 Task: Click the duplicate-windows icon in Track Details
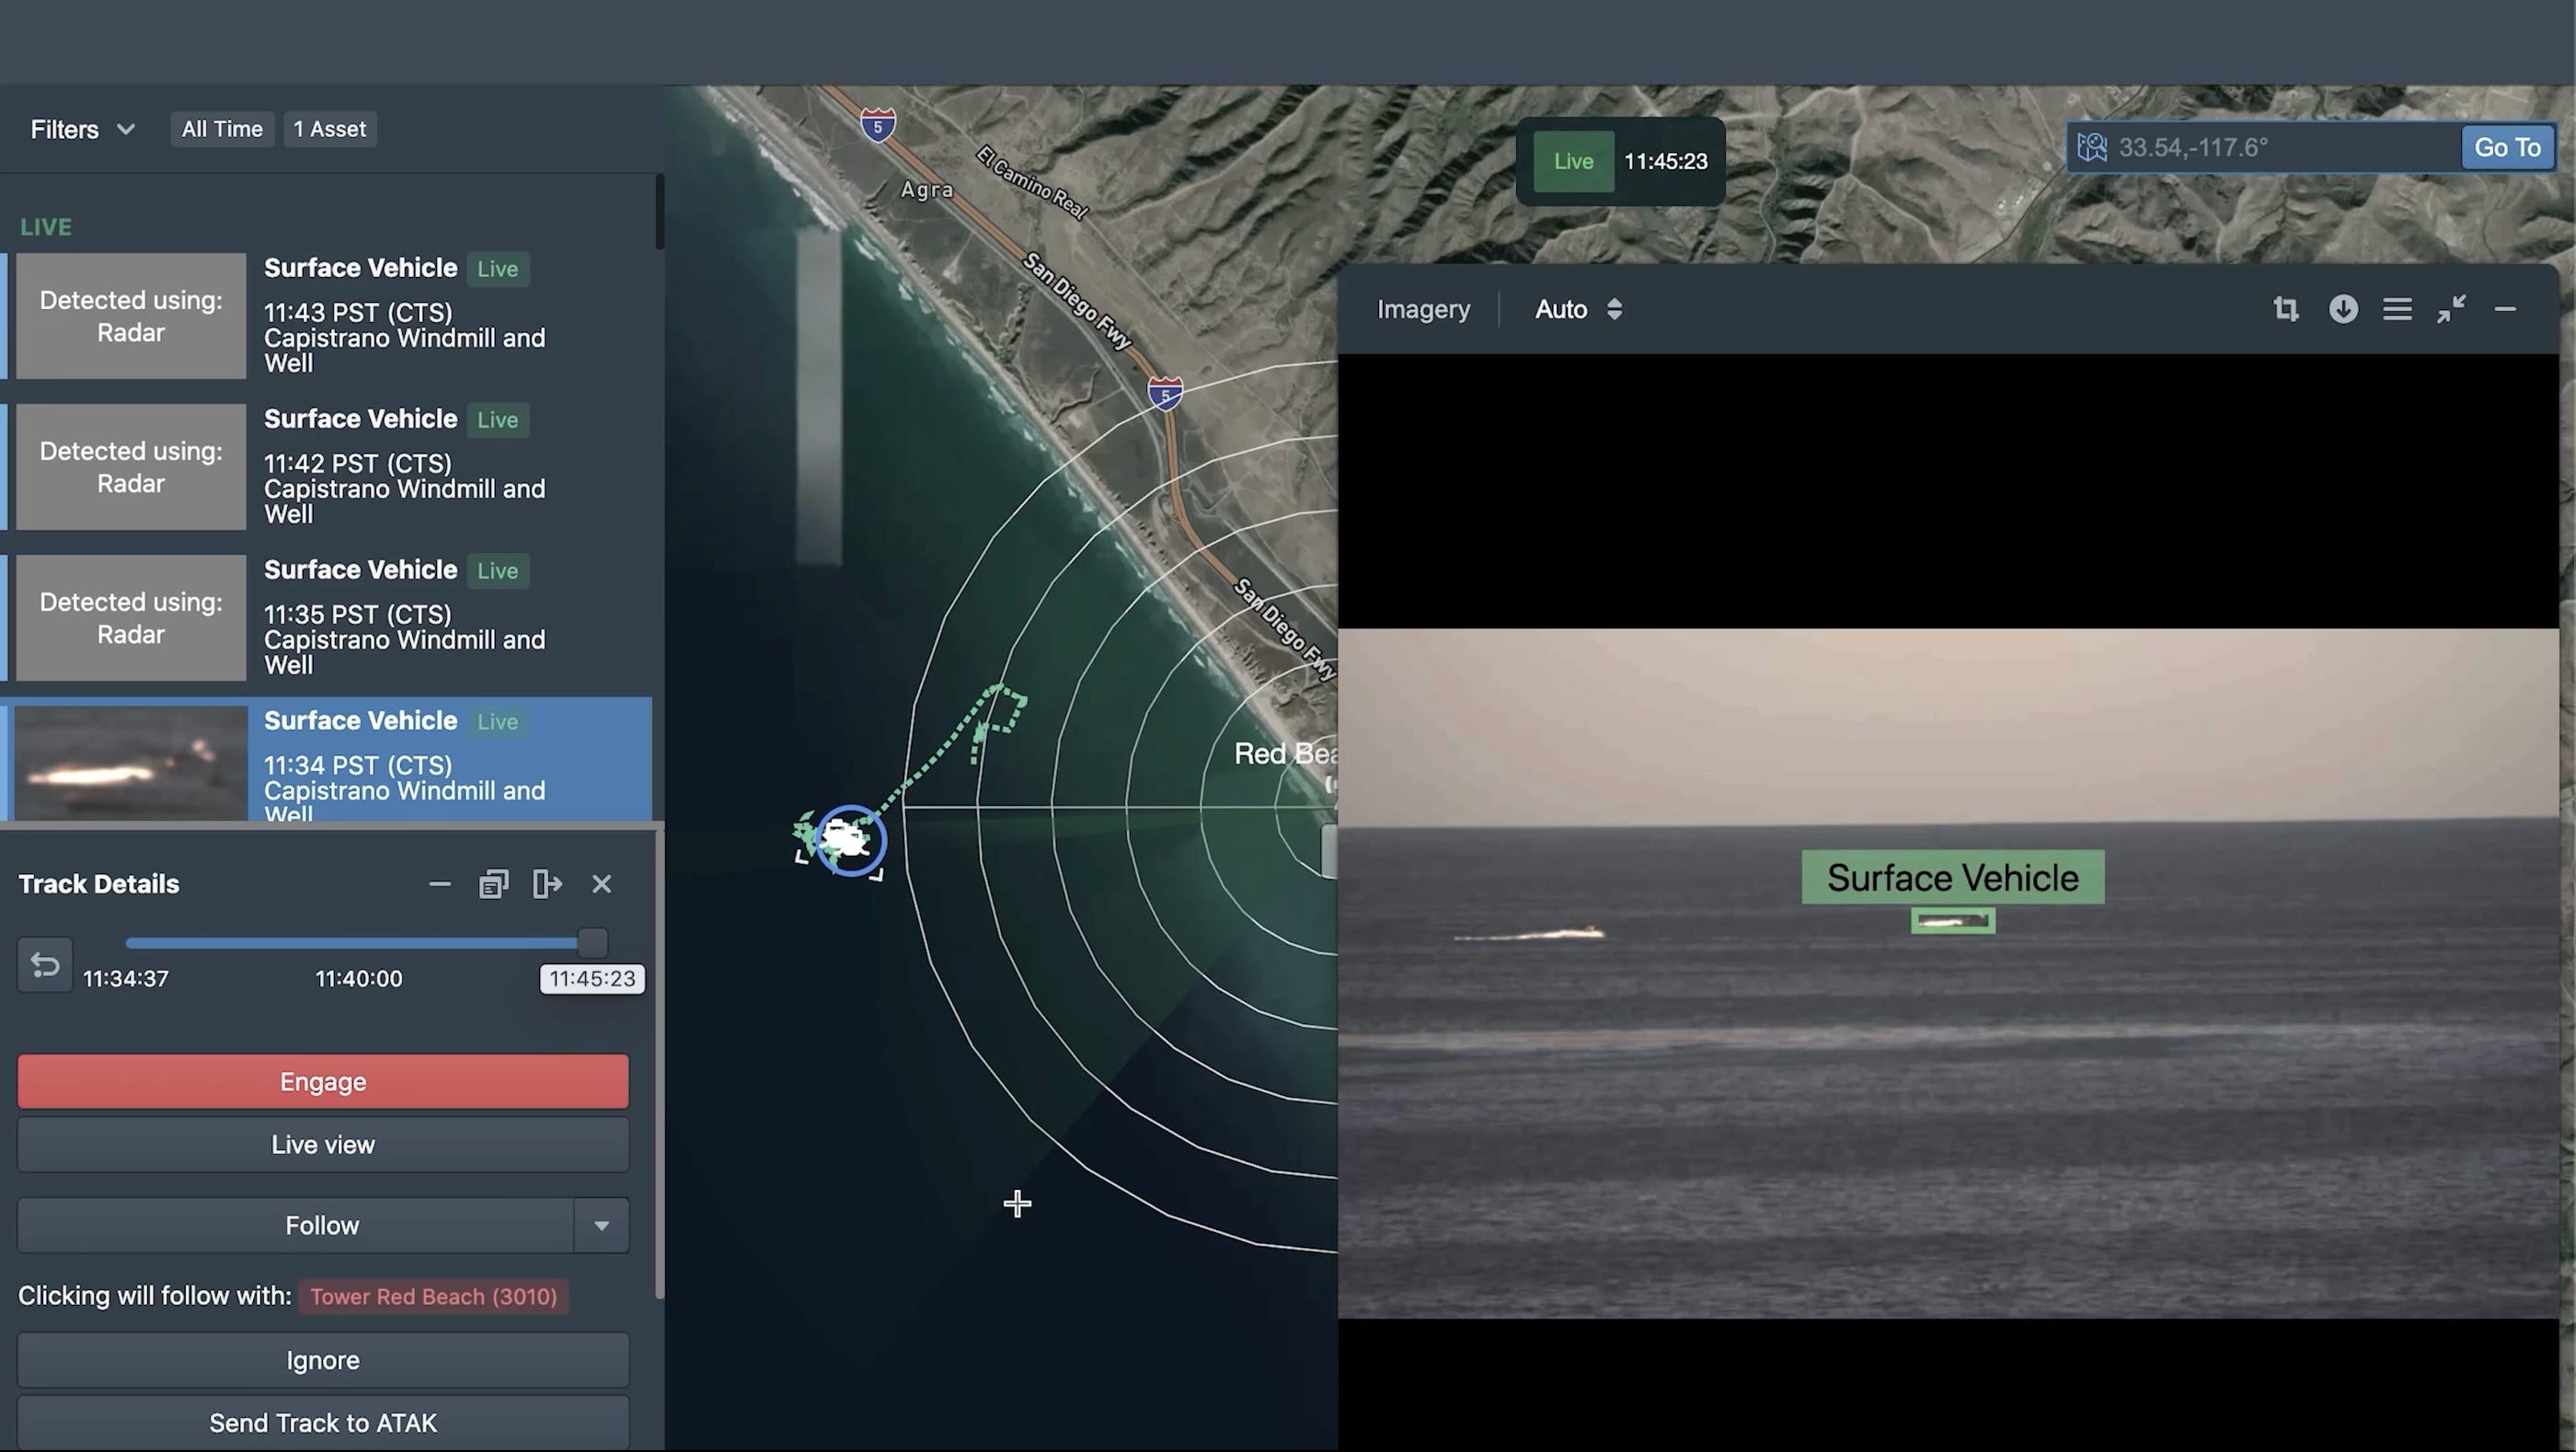click(493, 884)
